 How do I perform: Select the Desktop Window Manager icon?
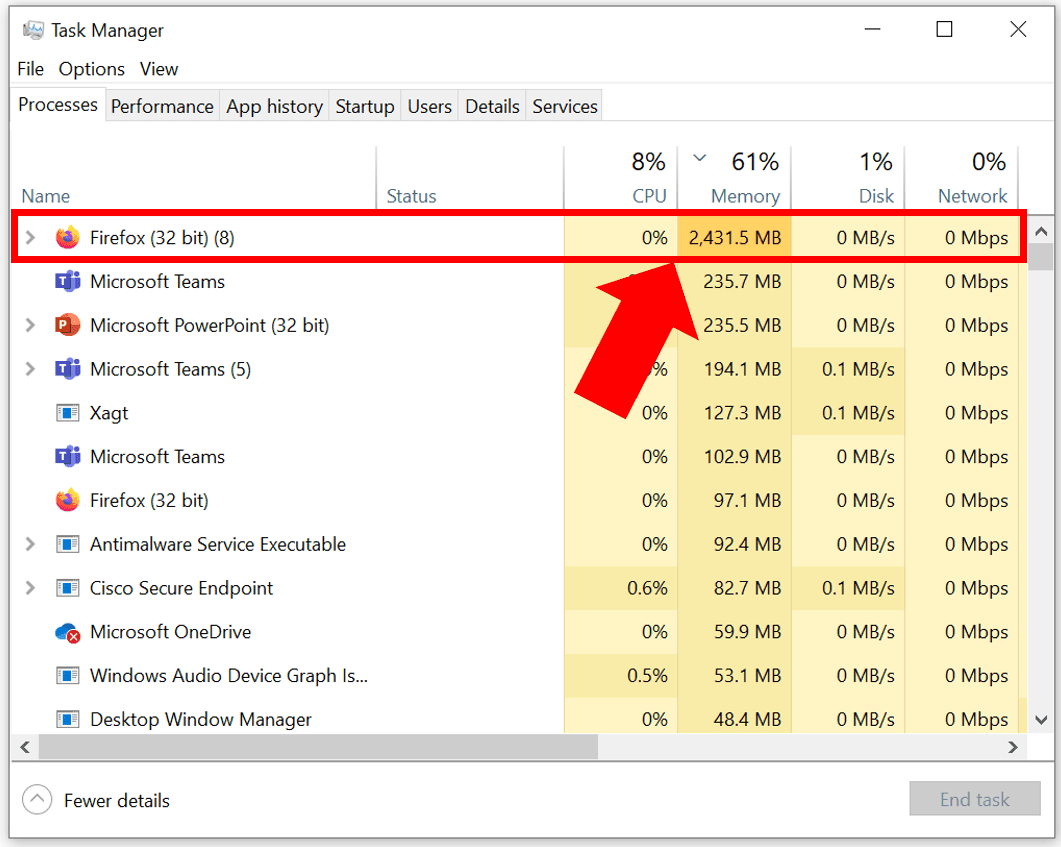[x=68, y=719]
